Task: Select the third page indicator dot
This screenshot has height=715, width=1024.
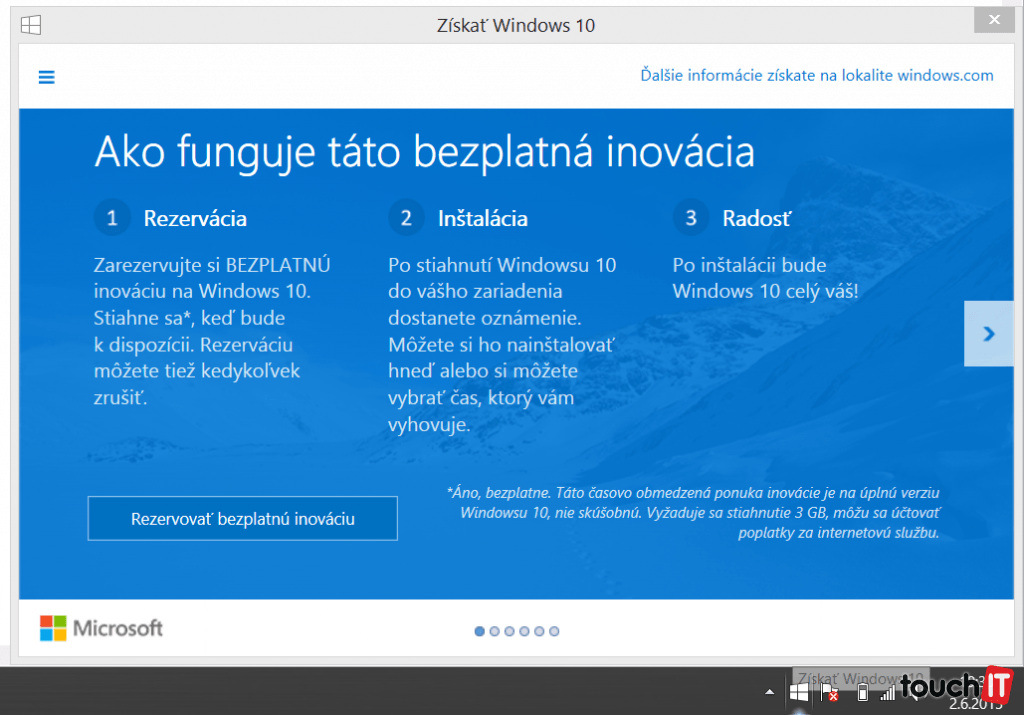Action: pos(510,631)
